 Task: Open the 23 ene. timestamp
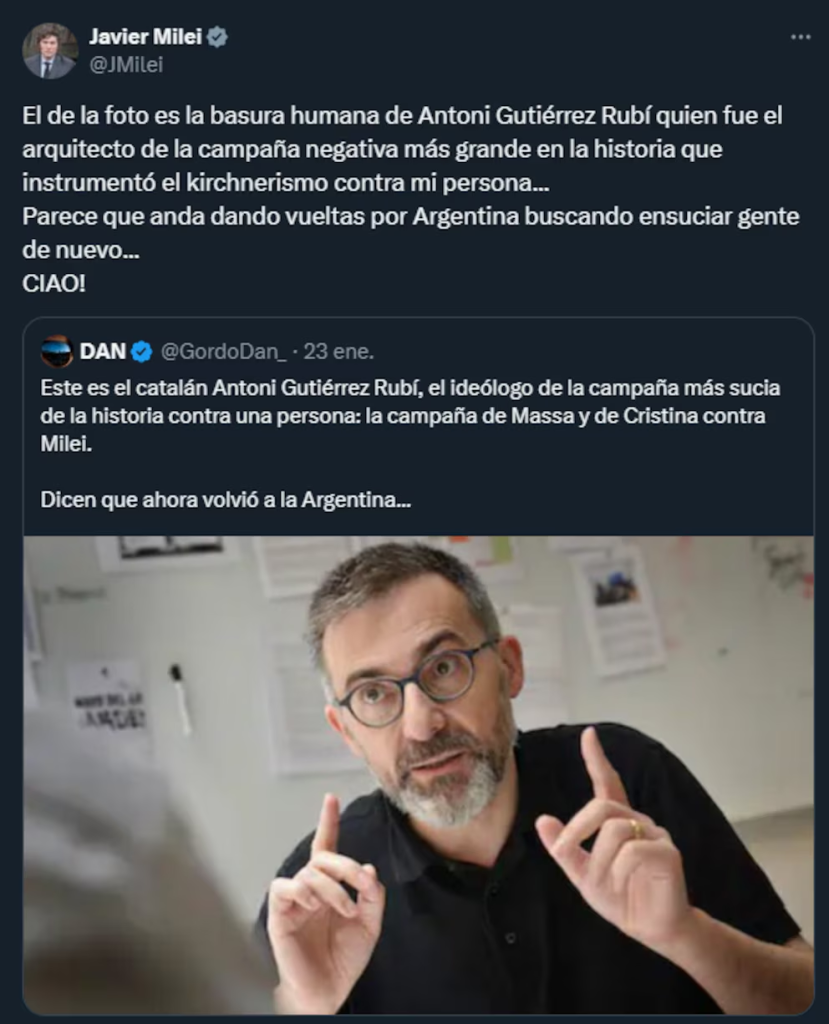(338, 351)
